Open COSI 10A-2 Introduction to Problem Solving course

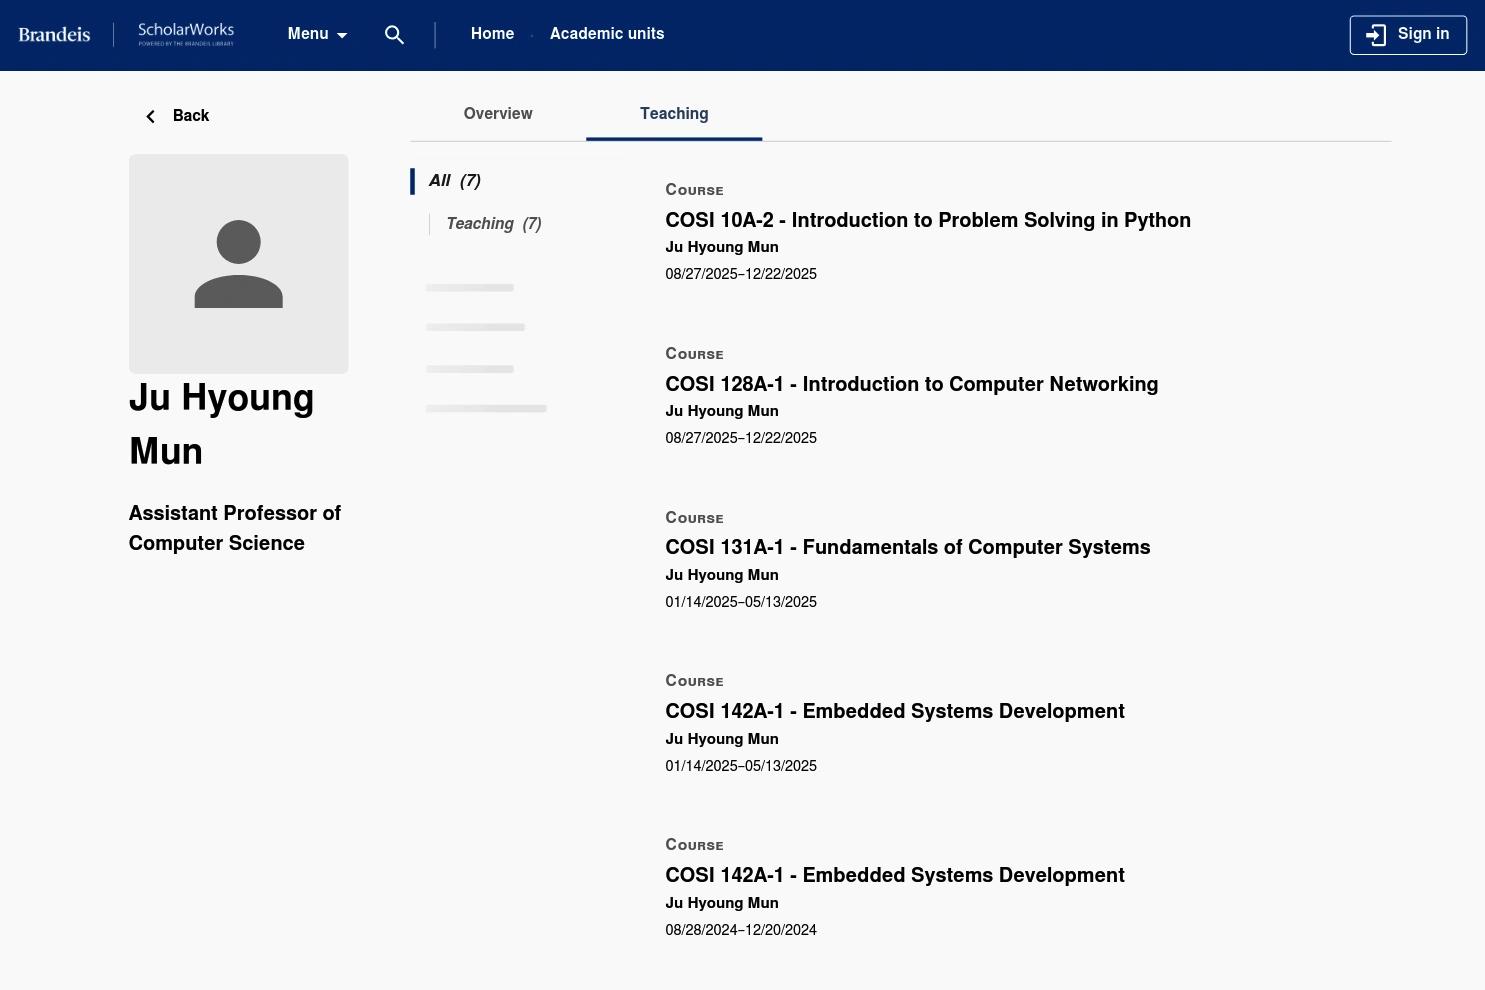pyautogui.click(x=928, y=220)
